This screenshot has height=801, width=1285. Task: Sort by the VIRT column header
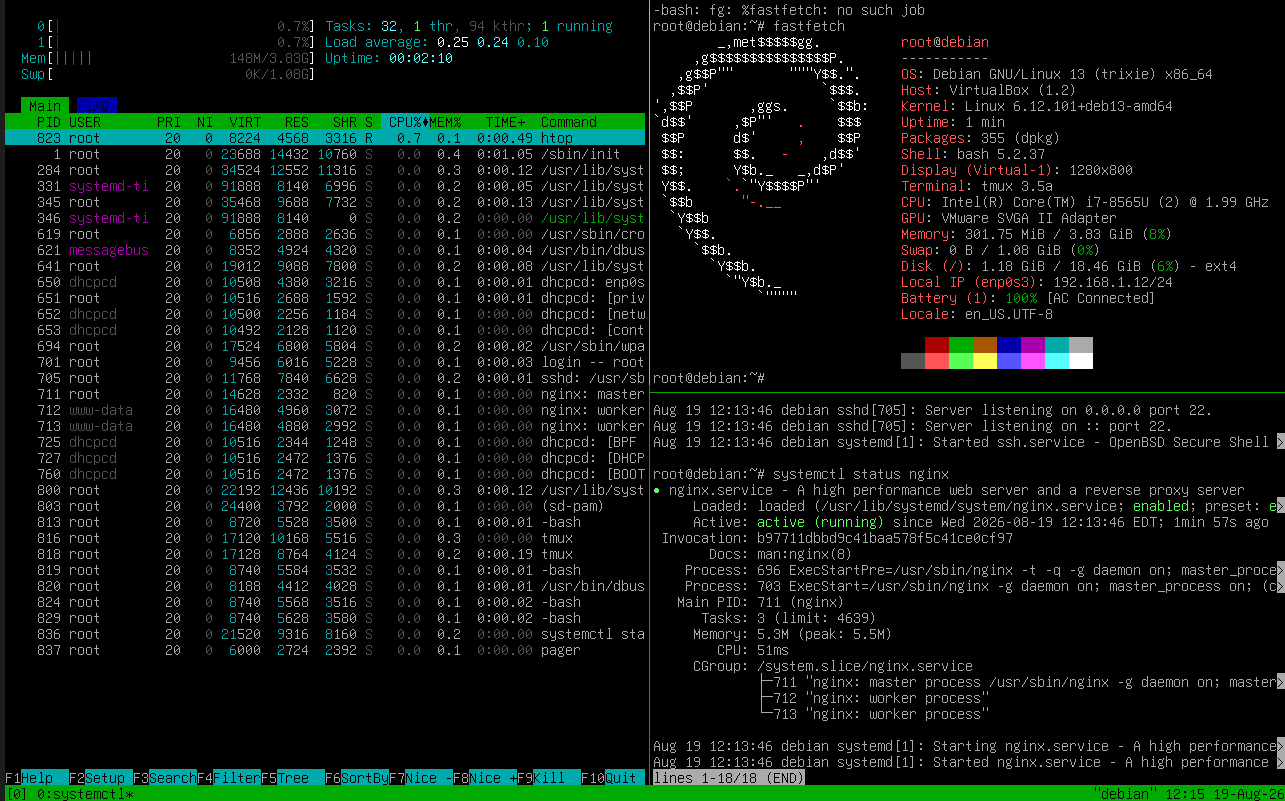[x=245, y=122]
